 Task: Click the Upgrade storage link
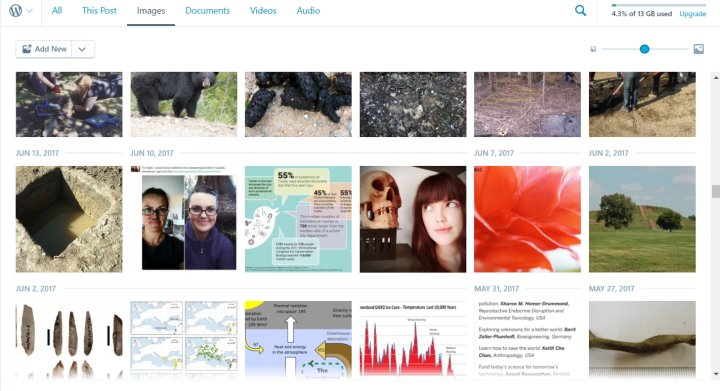pos(692,14)
